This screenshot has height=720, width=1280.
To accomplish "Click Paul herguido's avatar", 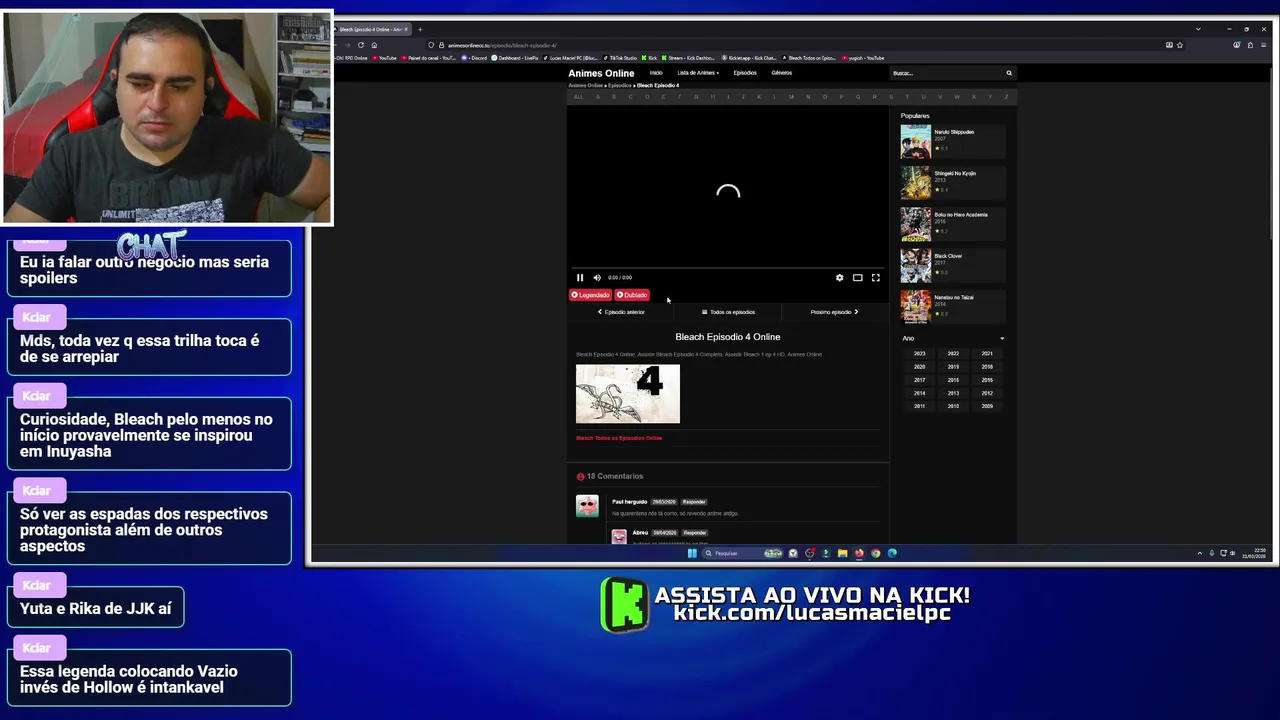I will 587,506.
